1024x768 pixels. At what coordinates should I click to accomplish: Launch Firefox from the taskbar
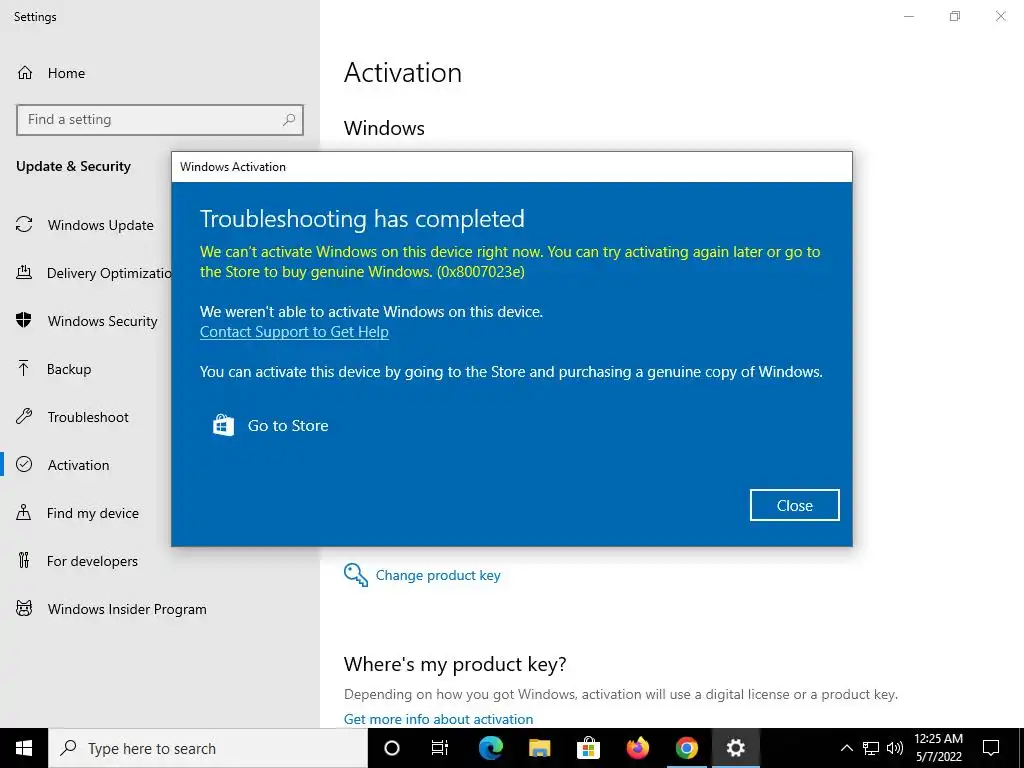[x=637, y=748]
